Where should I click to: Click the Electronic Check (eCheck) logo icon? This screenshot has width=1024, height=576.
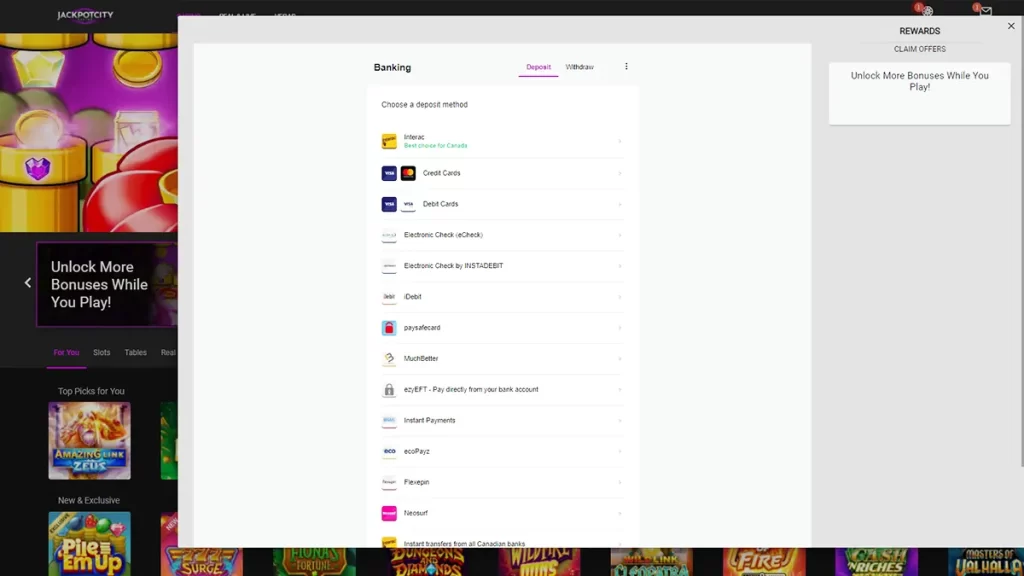tap(389, 235)
